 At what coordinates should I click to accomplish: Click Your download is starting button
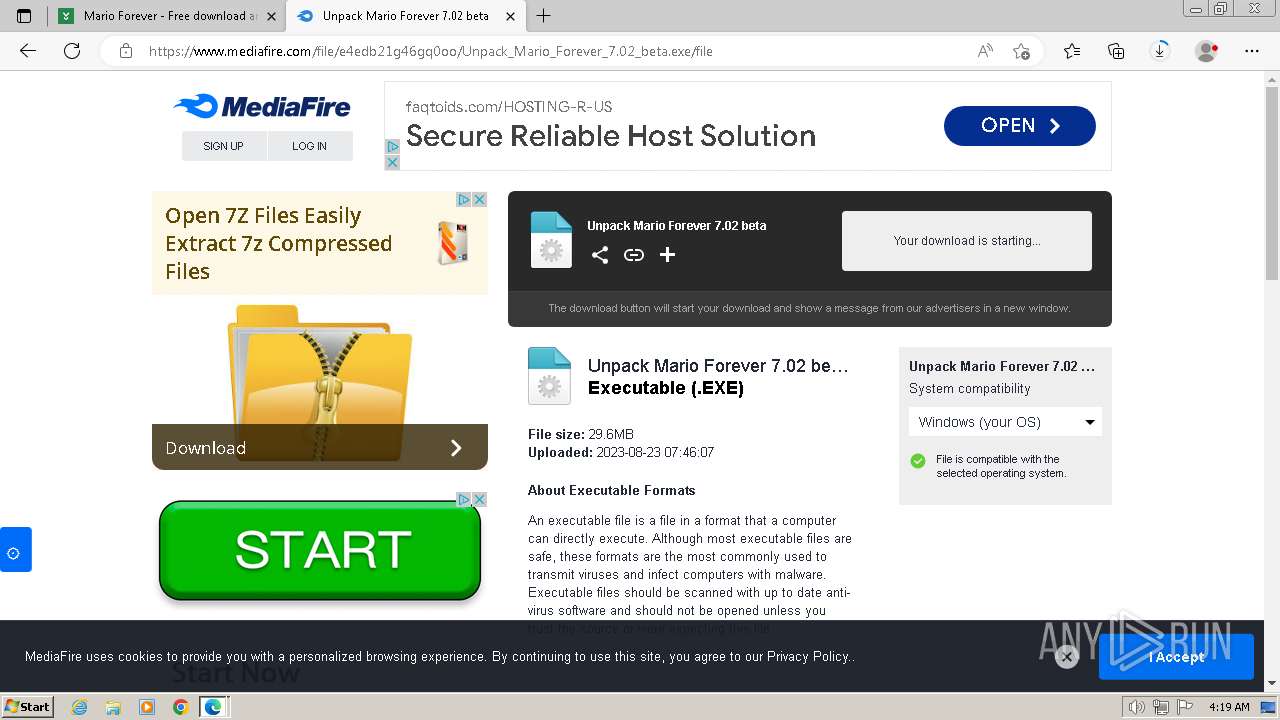point(967,241)
